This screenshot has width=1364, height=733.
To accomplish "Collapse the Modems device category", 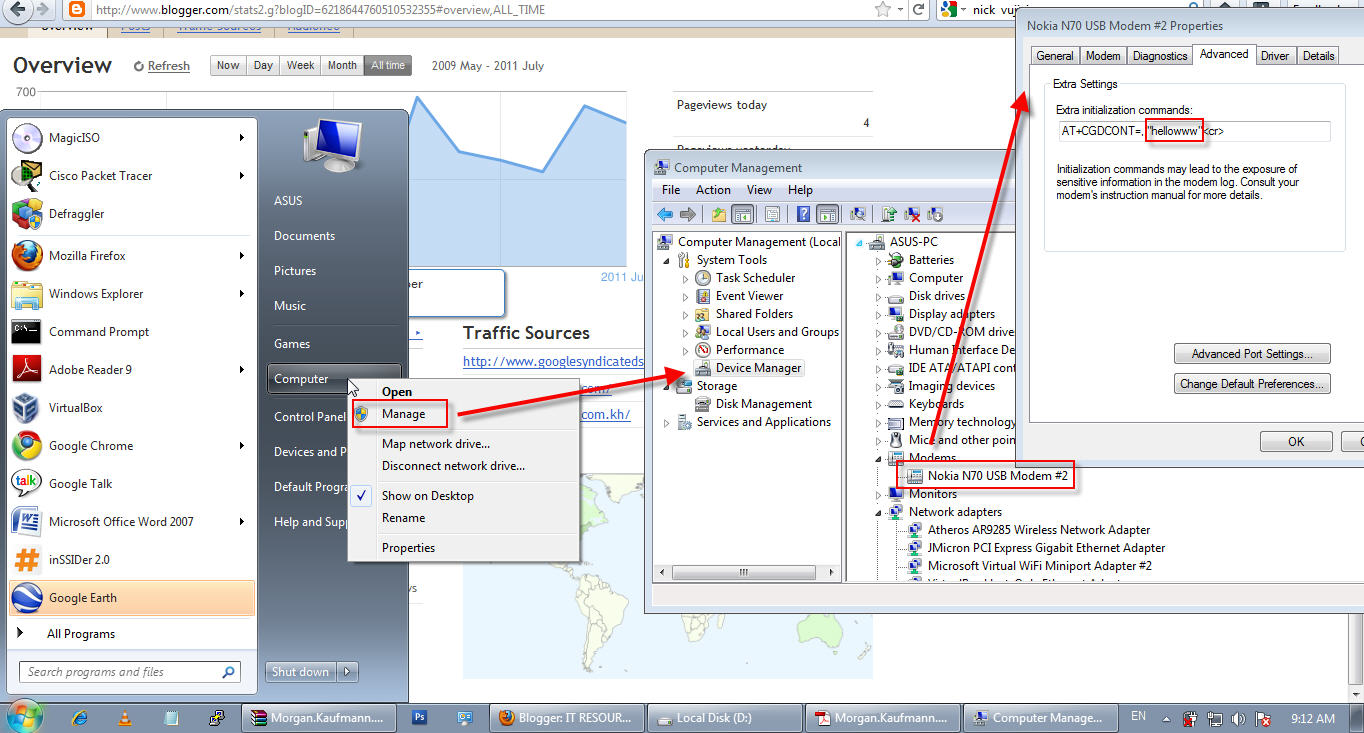I will point(880,458).
